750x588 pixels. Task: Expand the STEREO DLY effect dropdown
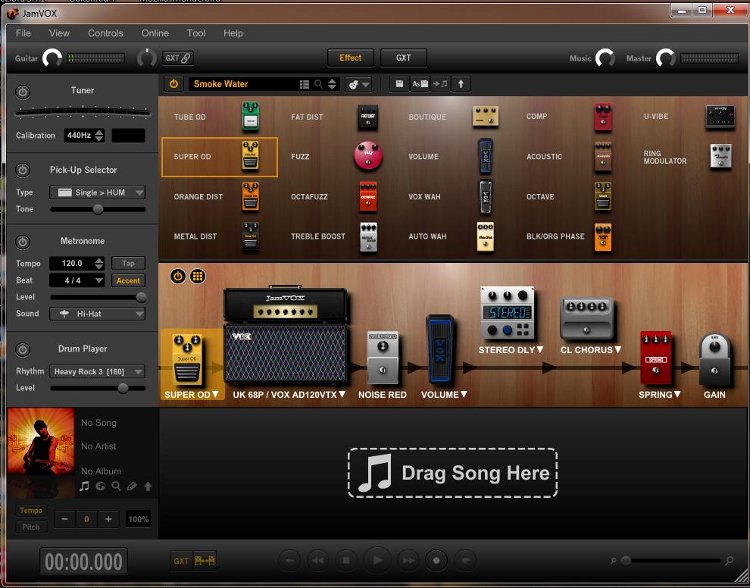tap(540, 350)
